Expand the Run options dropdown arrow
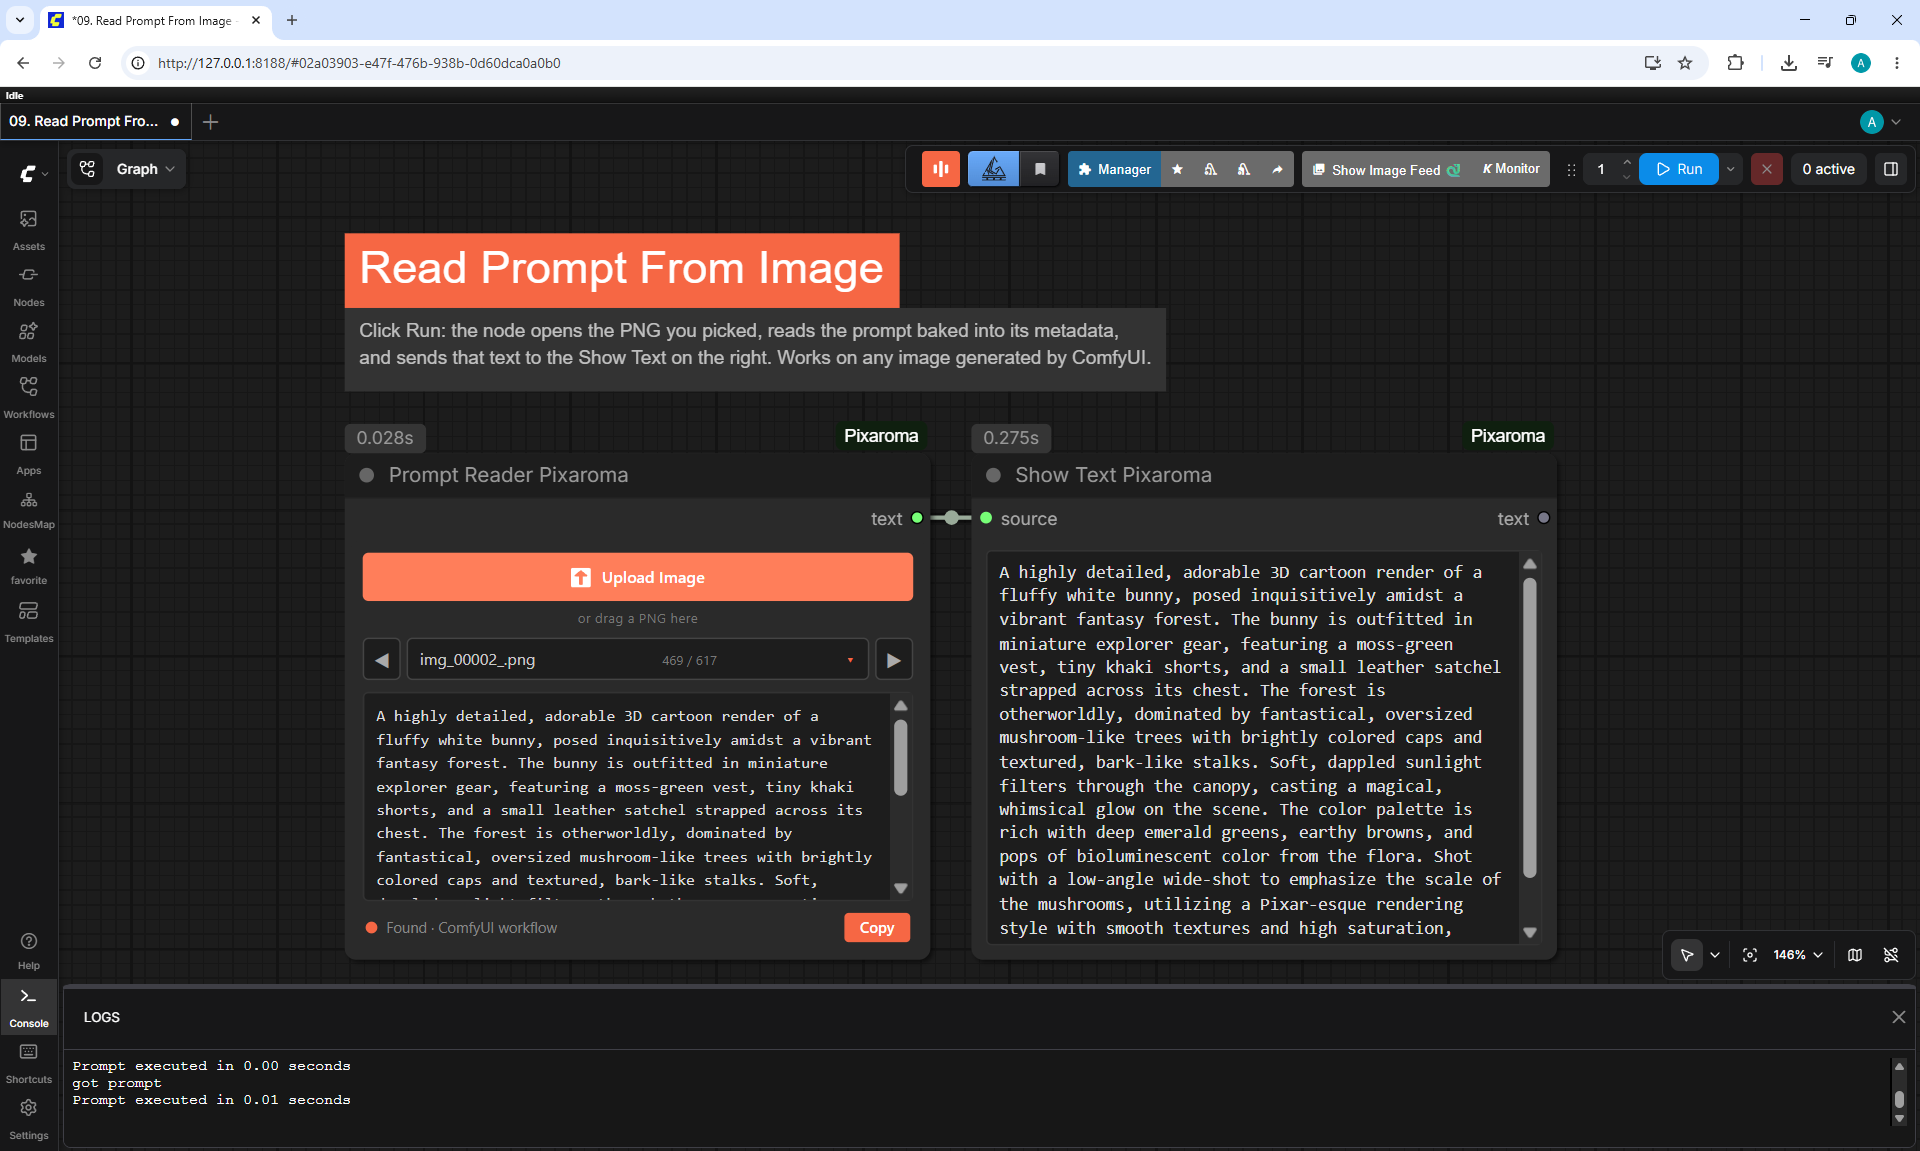Image resolution: width=1920 pixels, height=1151 pixels. [1731, 169]
